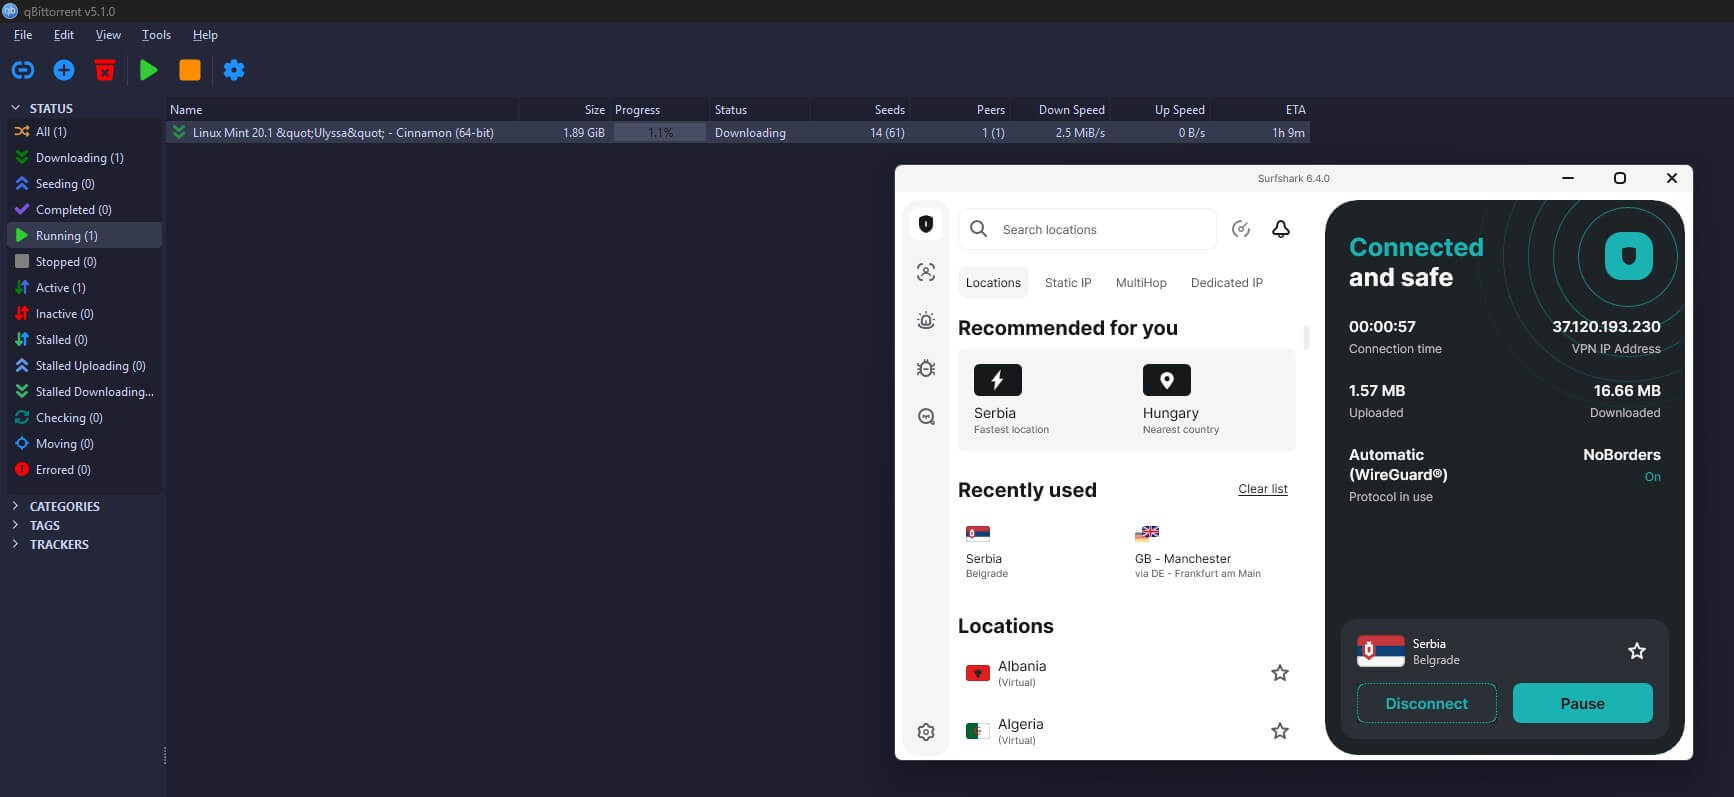Switch to the MultiHop tab

[x=1141, y=283]
